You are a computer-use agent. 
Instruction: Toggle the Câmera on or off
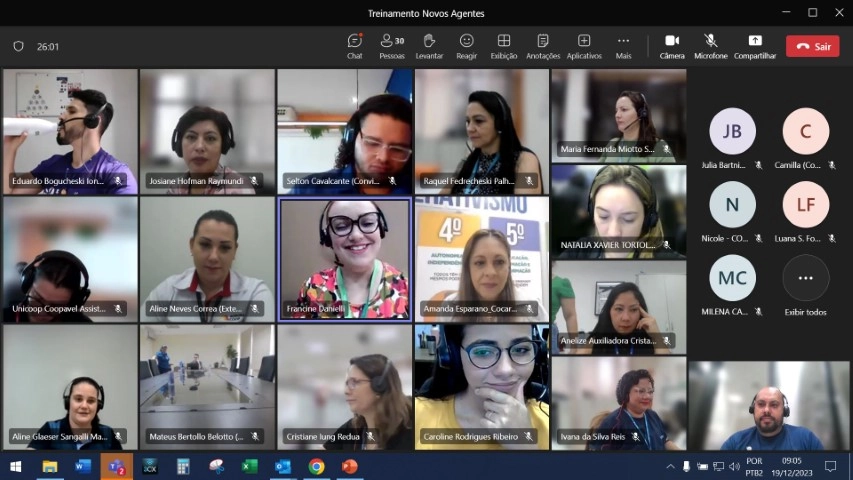672,46
